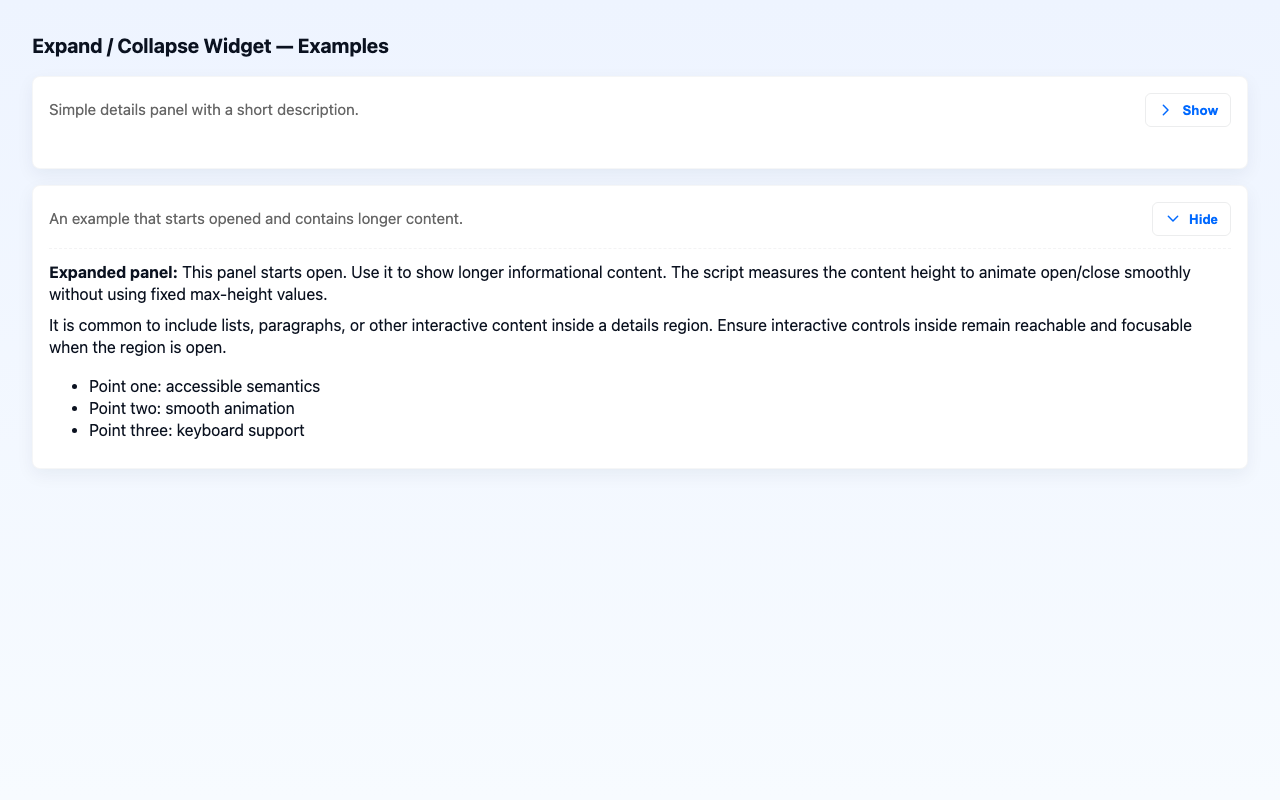1280x800 pixels.
Task: Click the bullet Point two: smooth animation
Action: [x=191, y=408]
